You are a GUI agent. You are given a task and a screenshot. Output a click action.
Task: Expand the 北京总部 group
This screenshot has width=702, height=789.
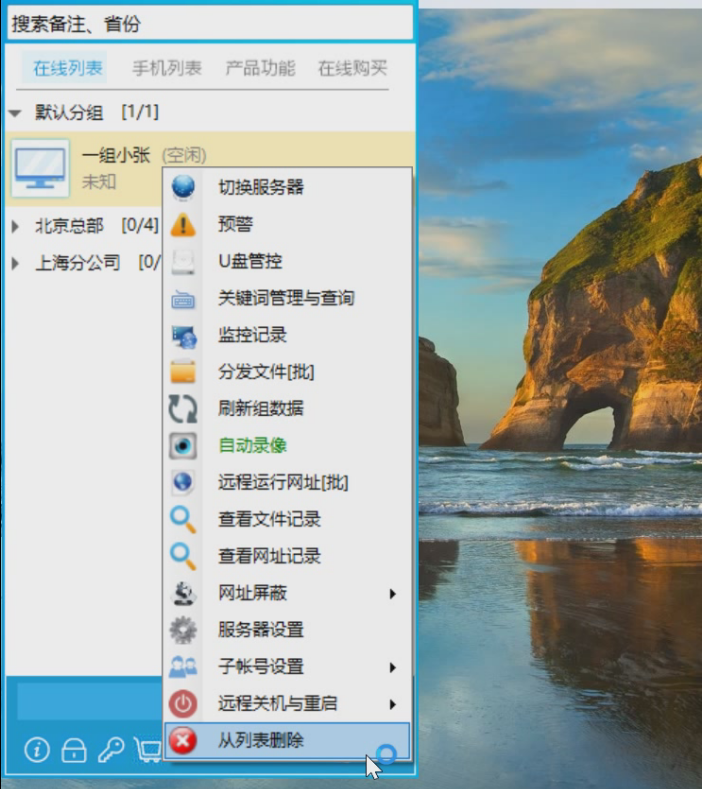15,226
